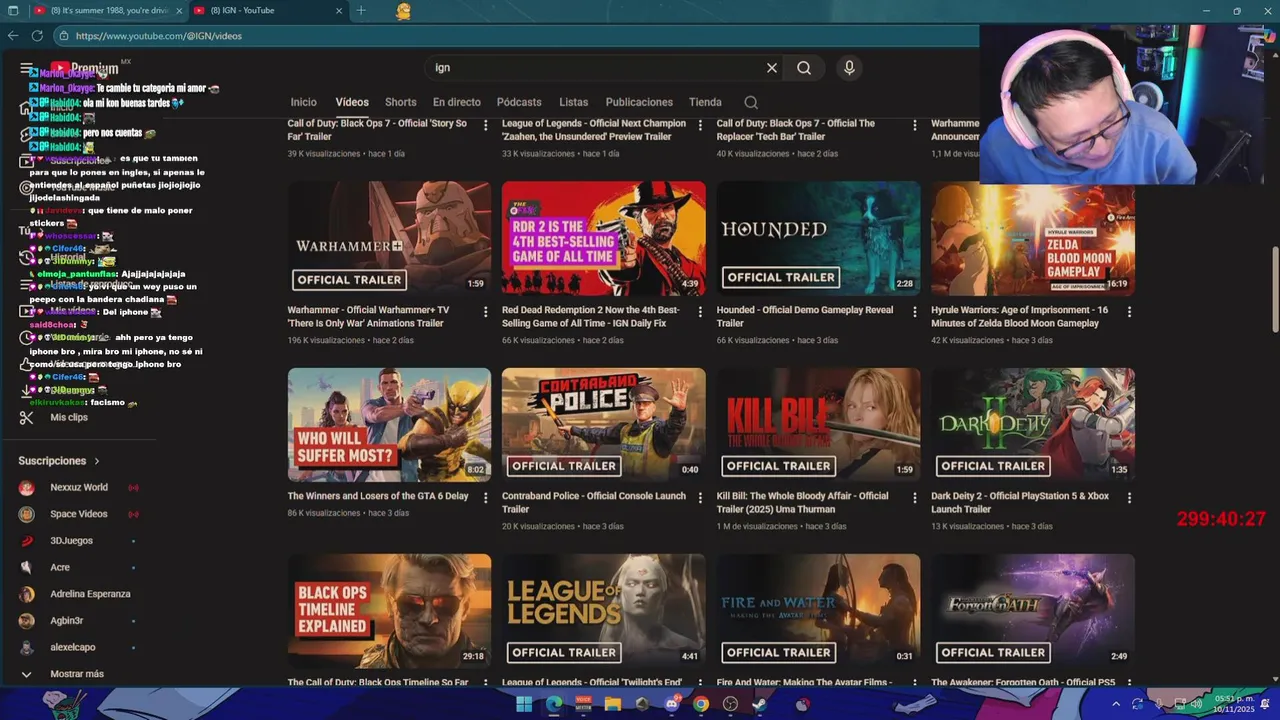
Task: Open Discord from the taskbar
Action: 671,704
